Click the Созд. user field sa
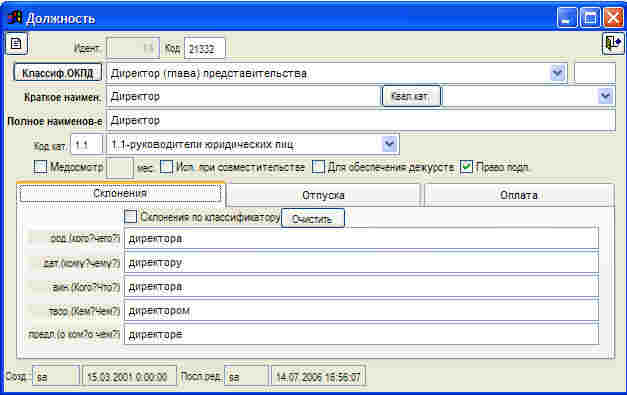 click(56, 376)
